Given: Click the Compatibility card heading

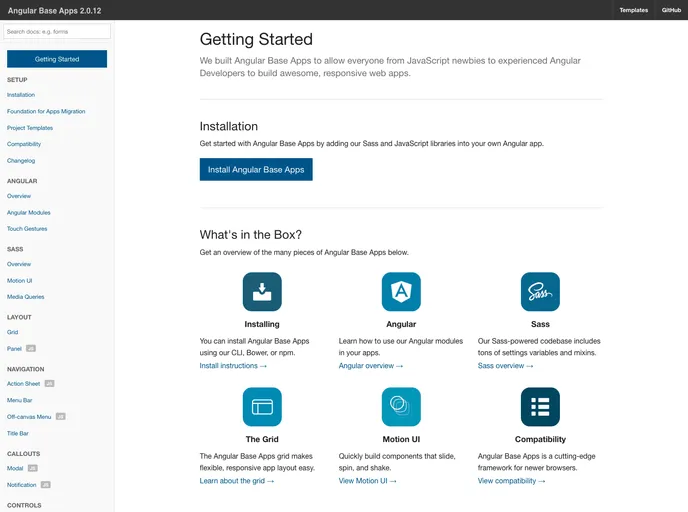Looking at the screenshot, I should [540, 439].
